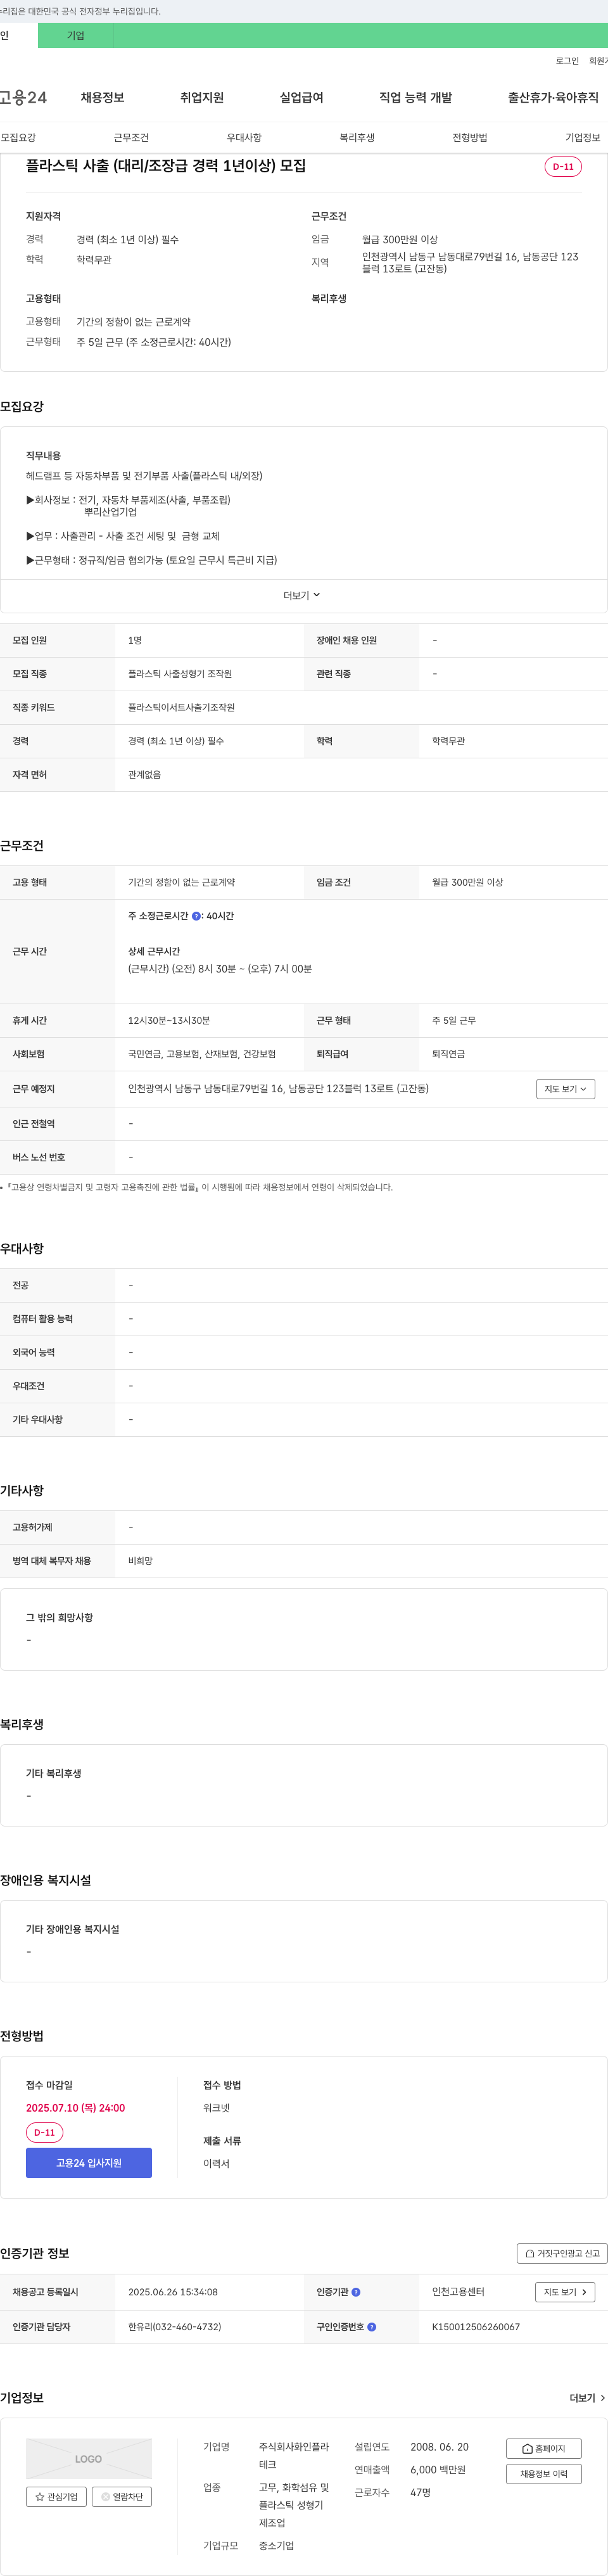Screen dimensions: 608x2576
Task: Click deadline text 2025.07.10 (목) 24:00
Action: pos(76,2108)
